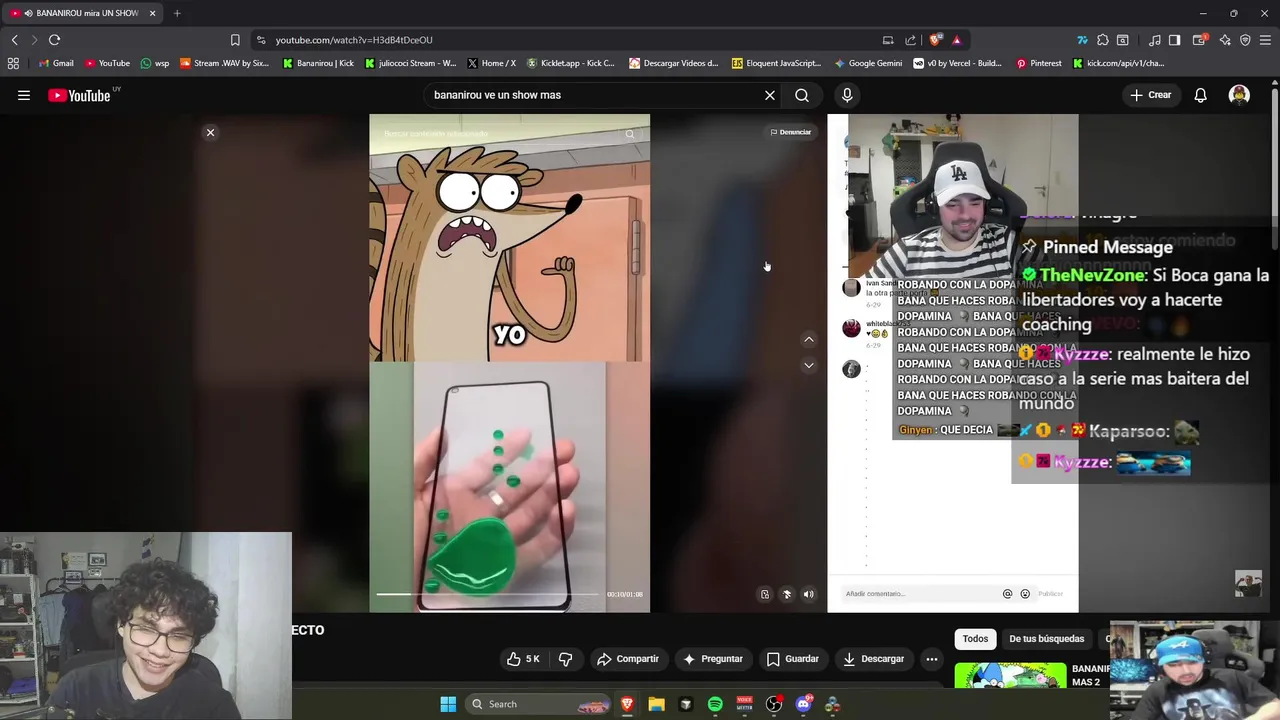Open the Google Gemini bookmark
Viewport: 1280px width, 720px height.
pos(868,63)
